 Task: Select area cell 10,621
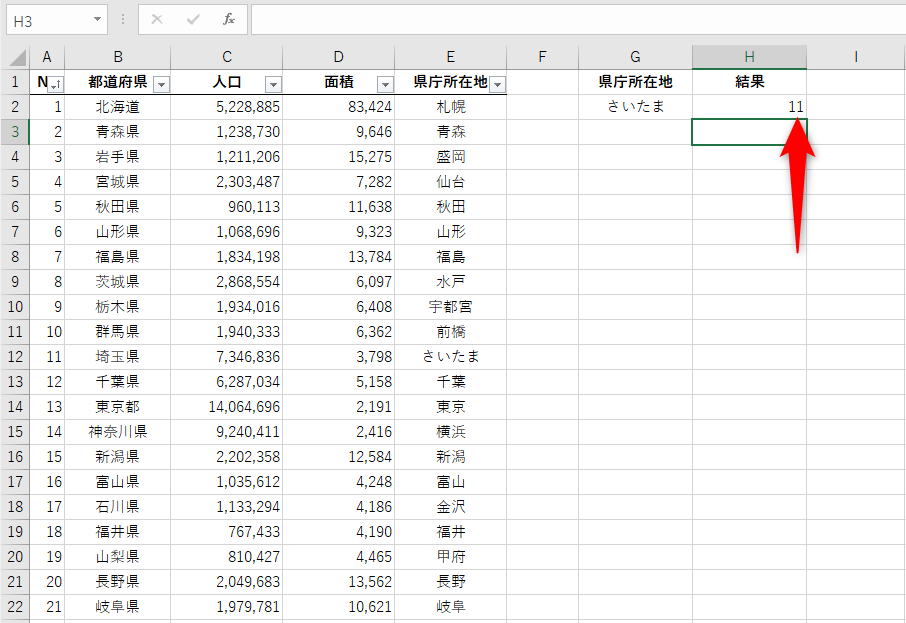[339, 606]
